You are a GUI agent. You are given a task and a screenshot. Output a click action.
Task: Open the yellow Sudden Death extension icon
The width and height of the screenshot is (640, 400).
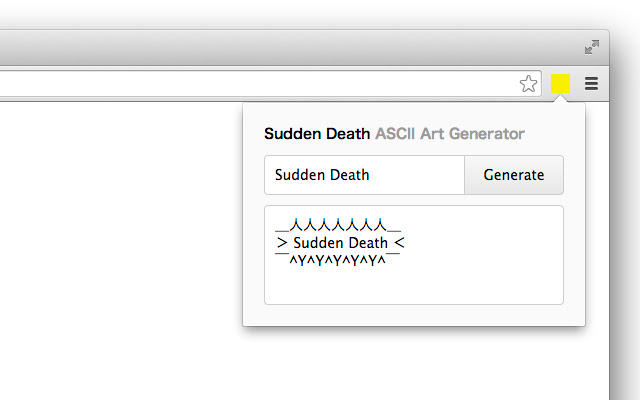click(560, 84)
